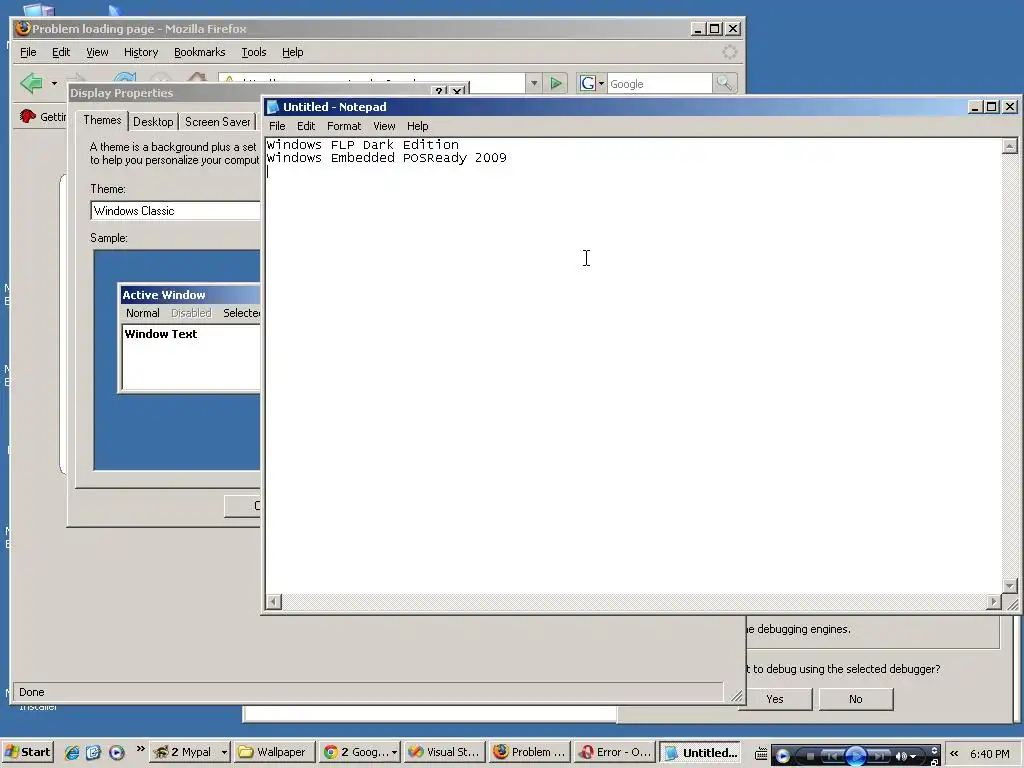Click the 'Windows FLP Dark Edition' text line

362,144
